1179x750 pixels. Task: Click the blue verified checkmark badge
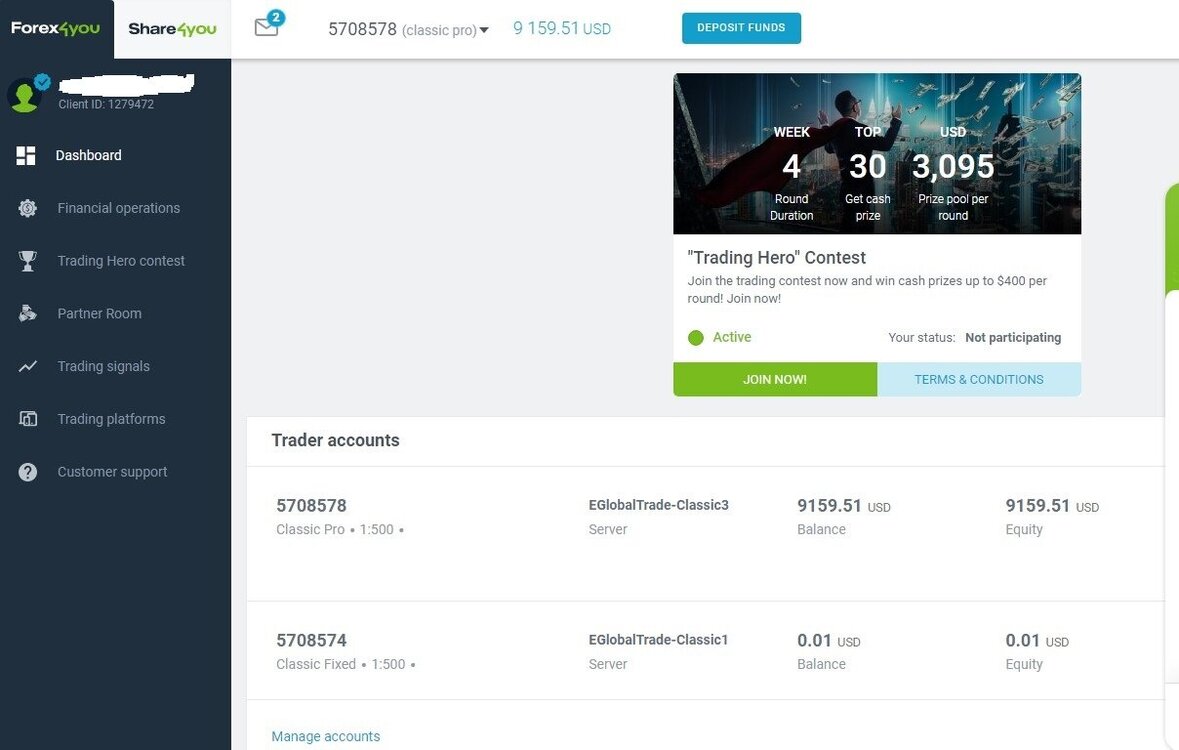43,81
